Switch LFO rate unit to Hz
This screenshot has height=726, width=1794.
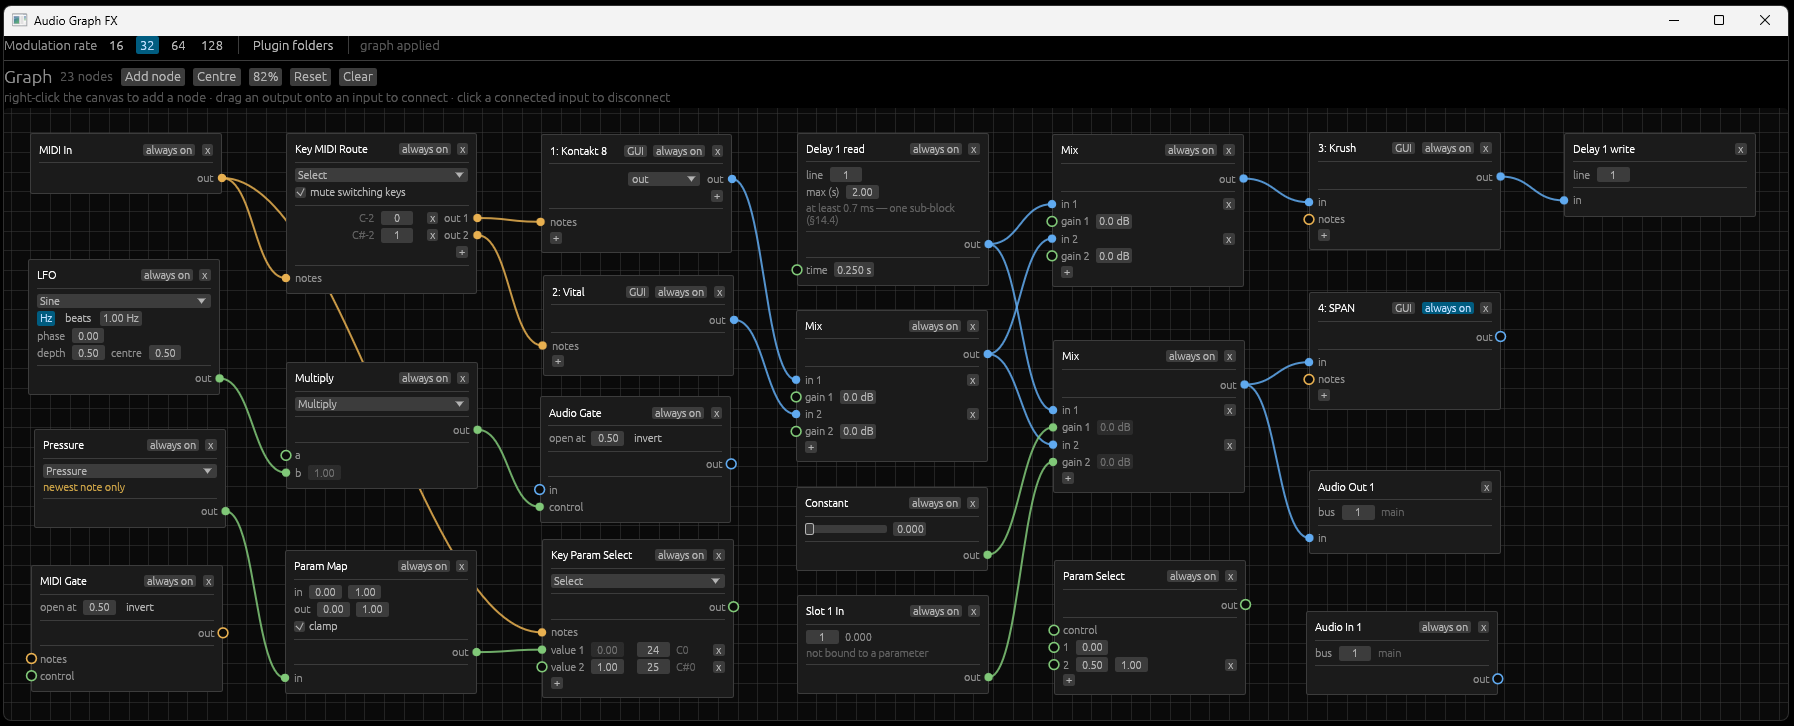click(46, 318)
